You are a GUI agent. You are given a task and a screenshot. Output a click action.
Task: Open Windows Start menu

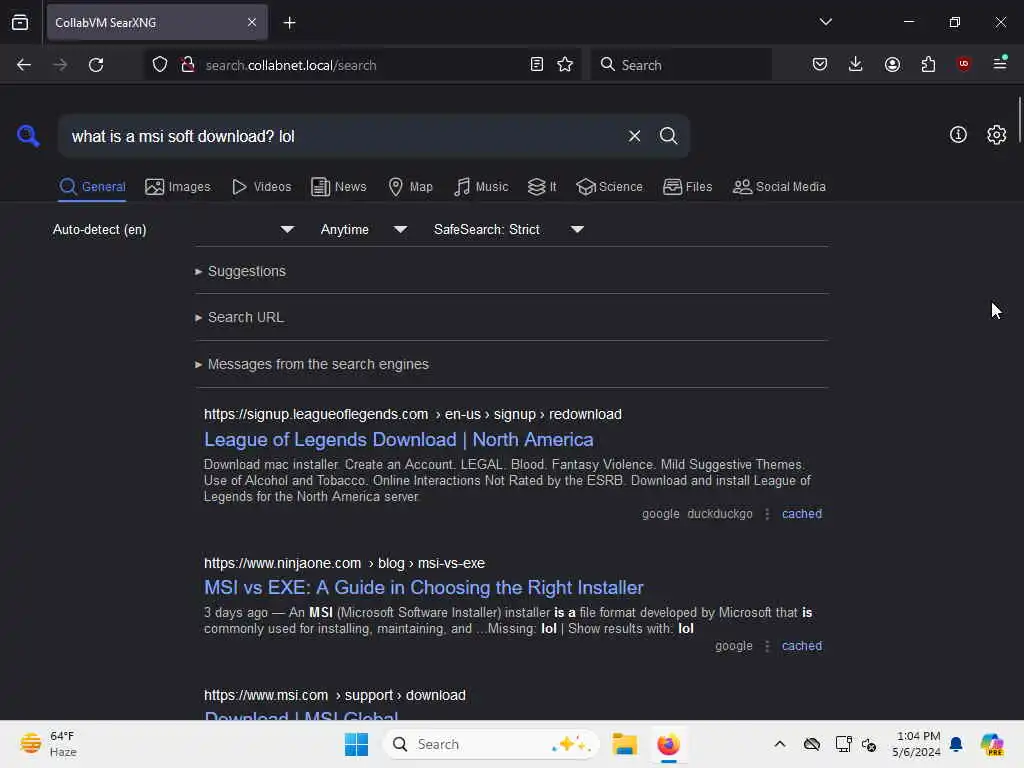tap(356, 744)
